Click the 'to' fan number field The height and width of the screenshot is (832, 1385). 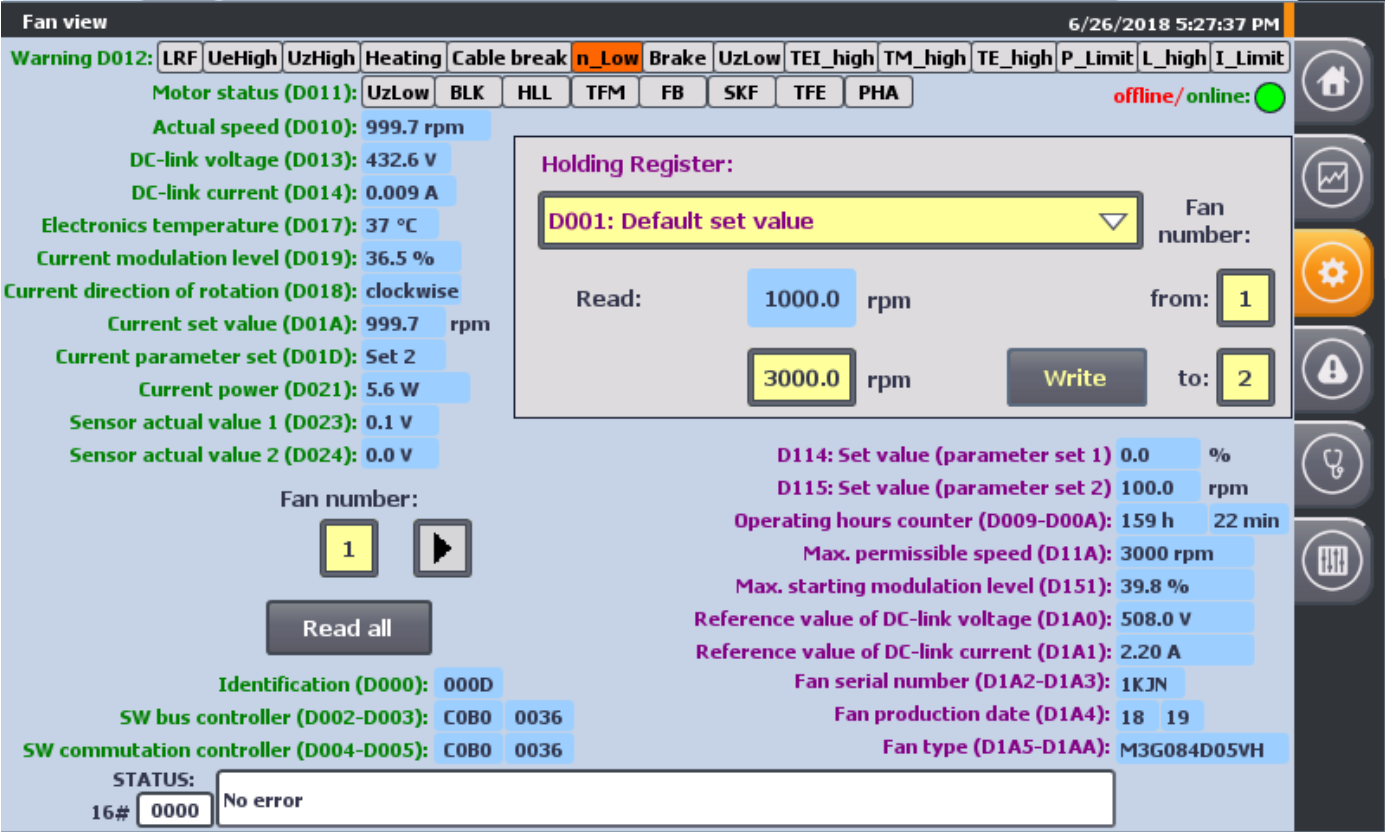[x=1245, y=378]
